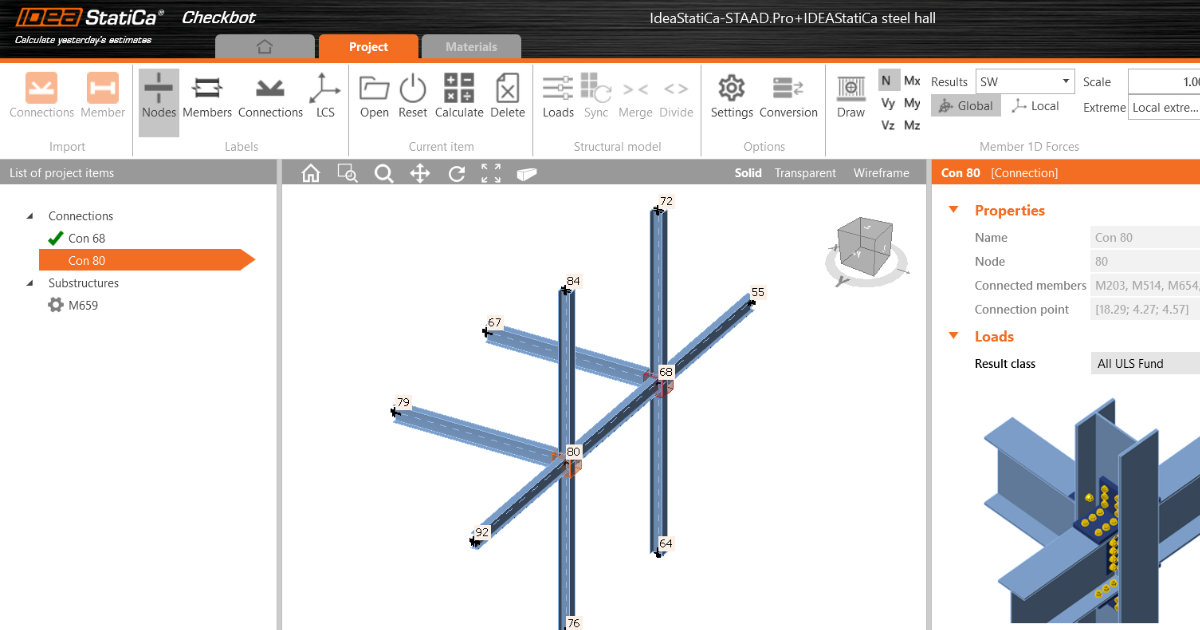Open the Results SW dropdown
1200x630 pixels.
pyautogui.click(x=1024, y=82)
